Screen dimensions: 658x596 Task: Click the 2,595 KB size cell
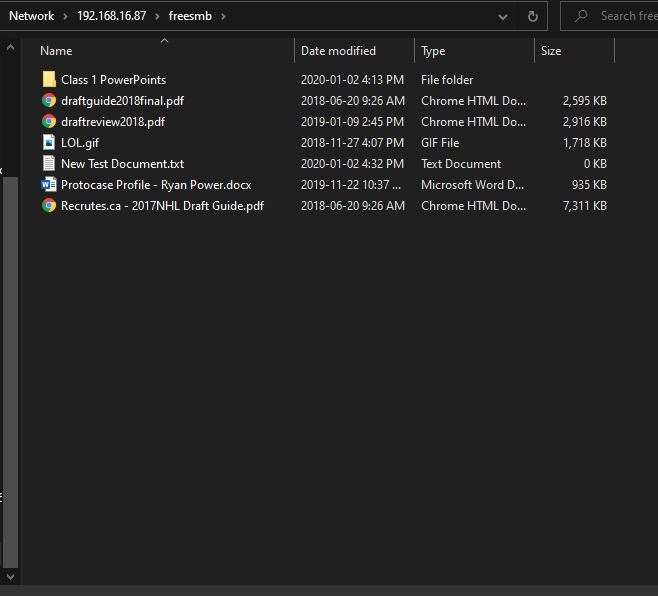click(585, 101)
